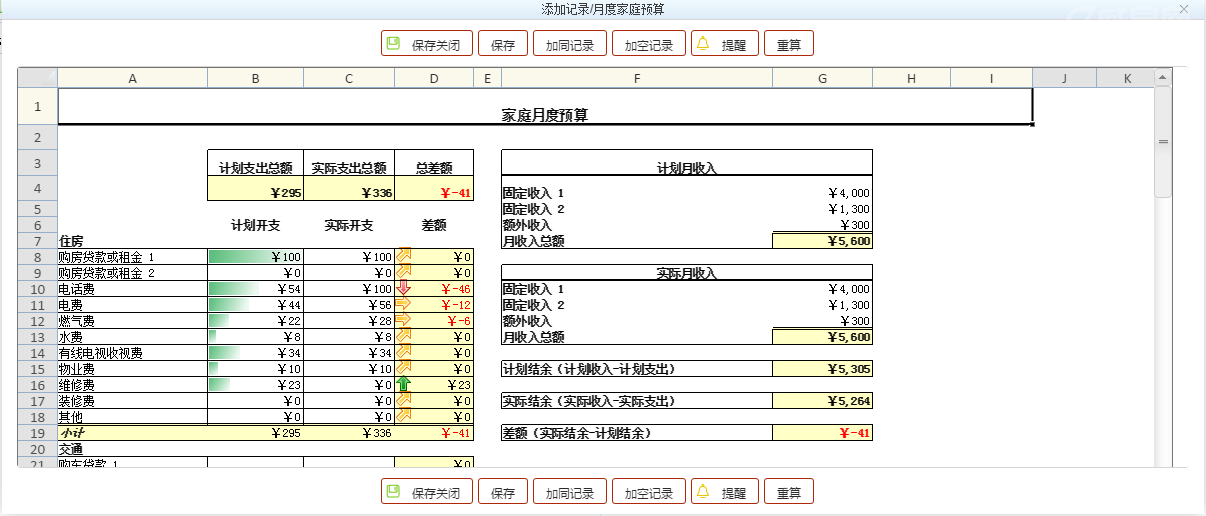
Task: Click the green save icon in top 保存关闭 button
Action: 394,44
